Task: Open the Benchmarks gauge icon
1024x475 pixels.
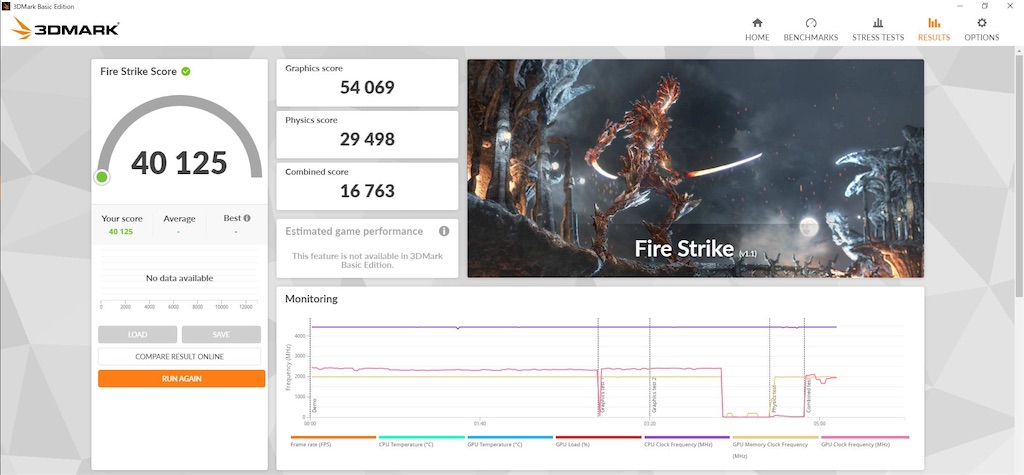Action: (810, 23)
